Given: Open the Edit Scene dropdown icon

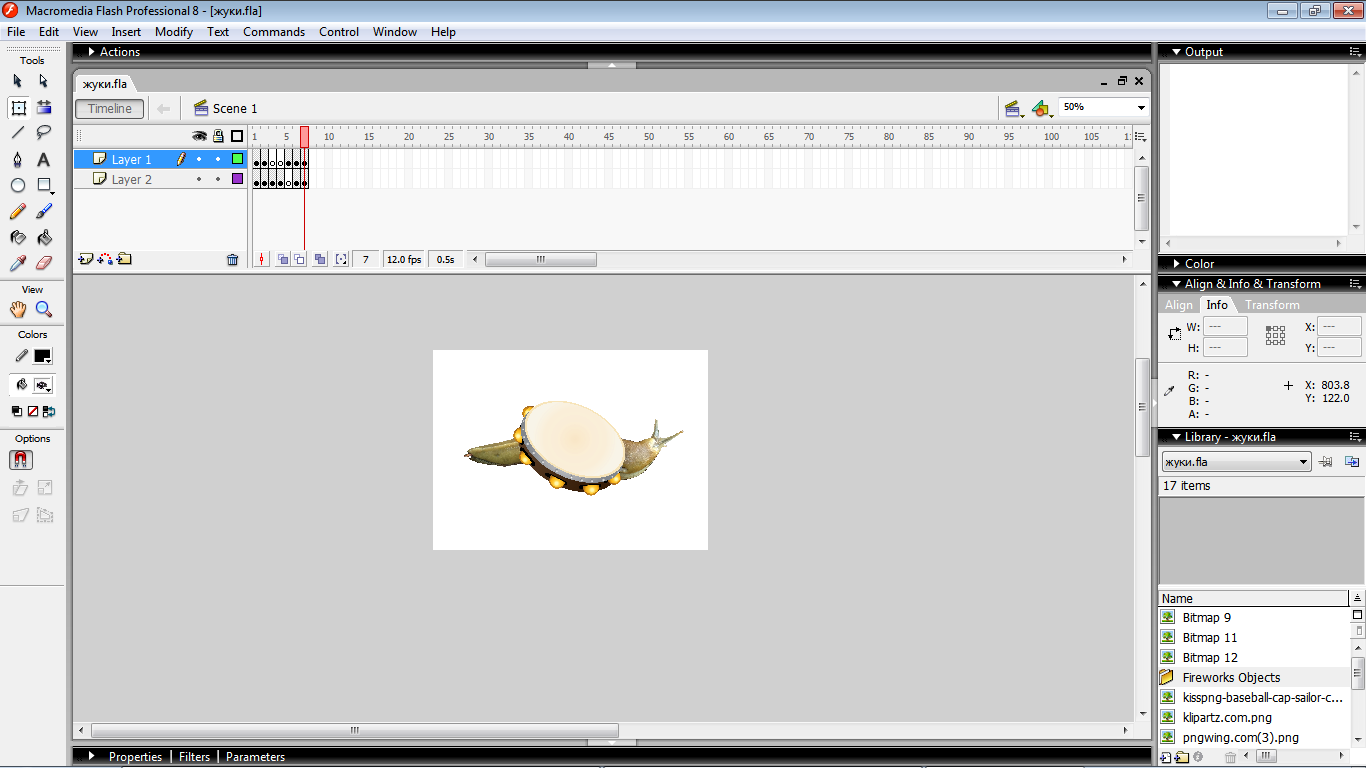Looking at the screenshot, I should click(1013, 108).
